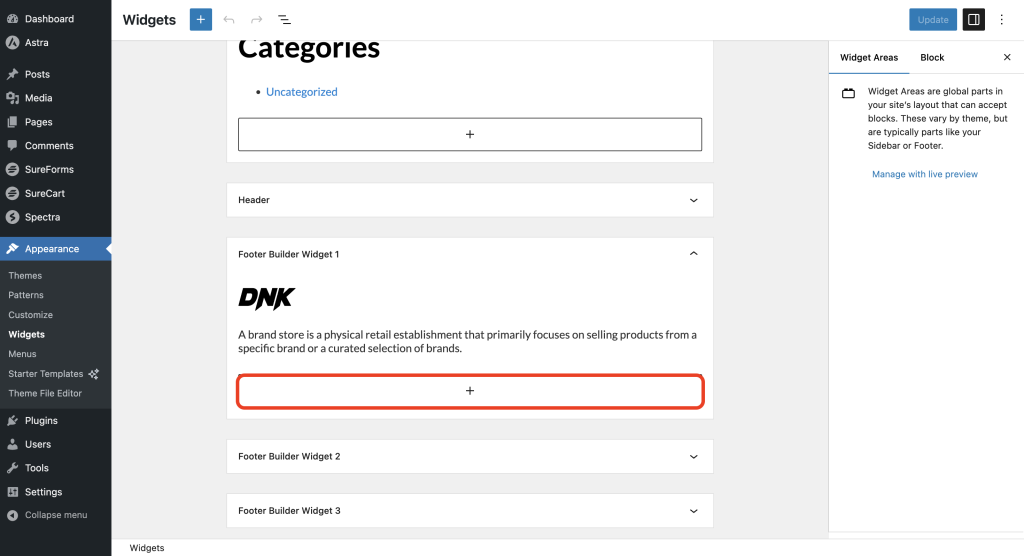Toggle the Settings sidebar panel icon
This screenshot has width=1024, height=556.
coord(973,20)
